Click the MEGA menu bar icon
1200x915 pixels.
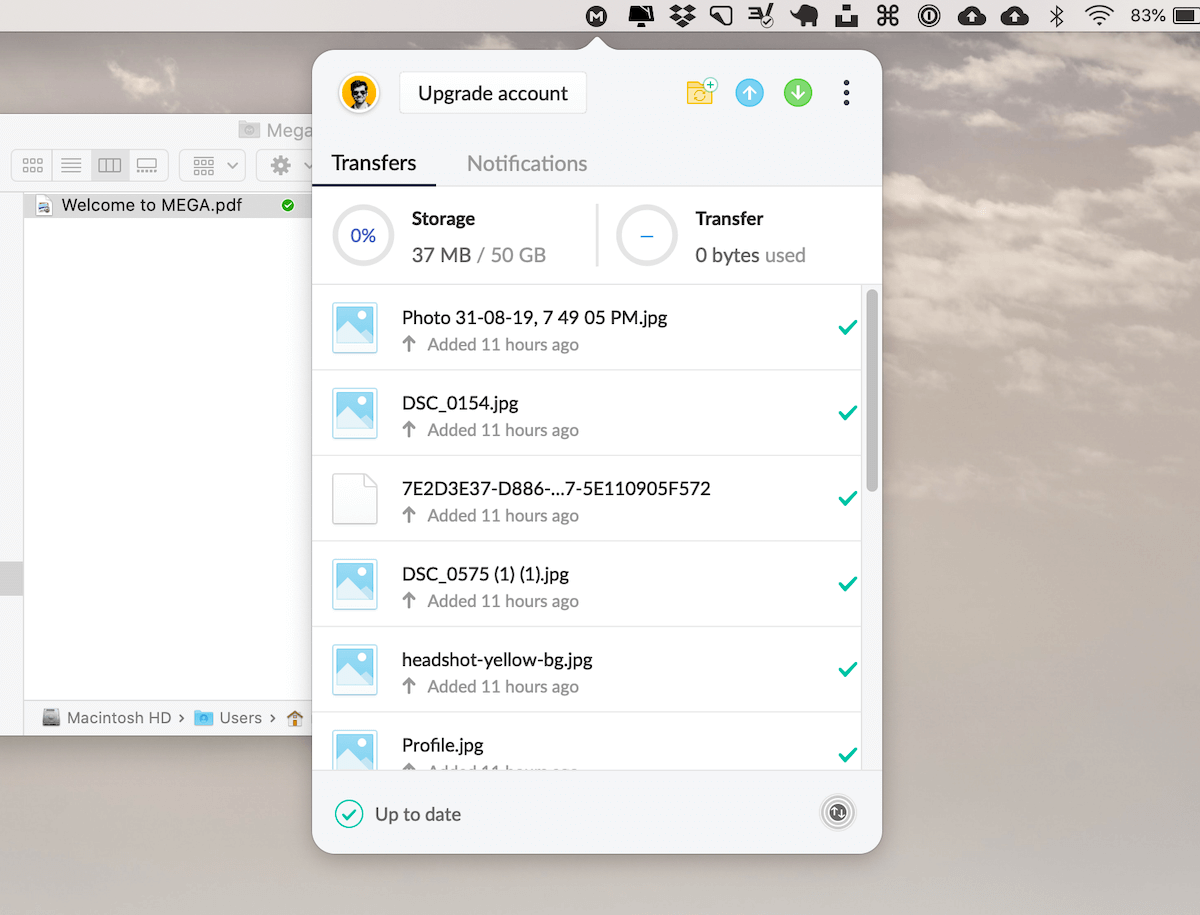[597, 16]
